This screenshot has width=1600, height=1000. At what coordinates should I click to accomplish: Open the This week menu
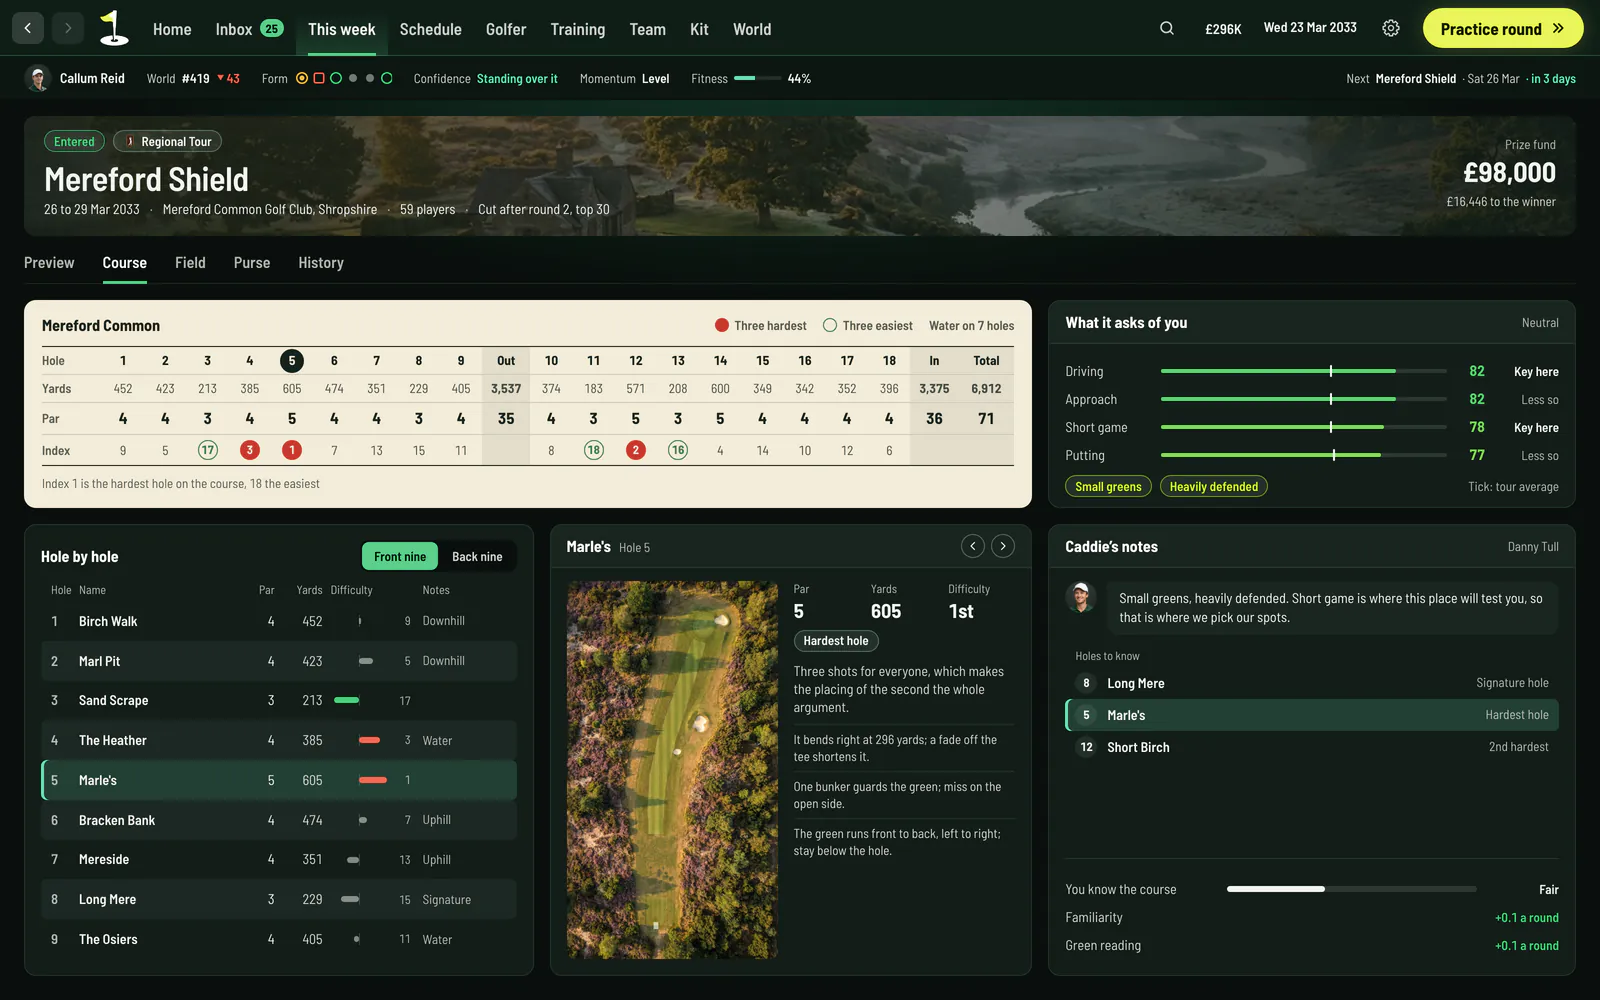342,29
